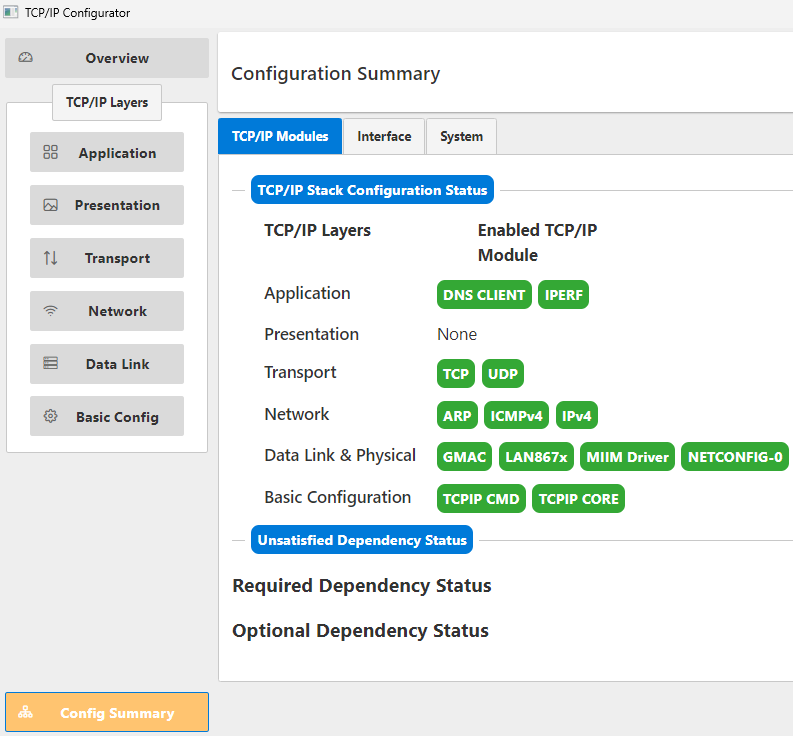Viewport: 793px width, 736px height.
Task: Click the Overview gauge icon
Action: [26, 58]
